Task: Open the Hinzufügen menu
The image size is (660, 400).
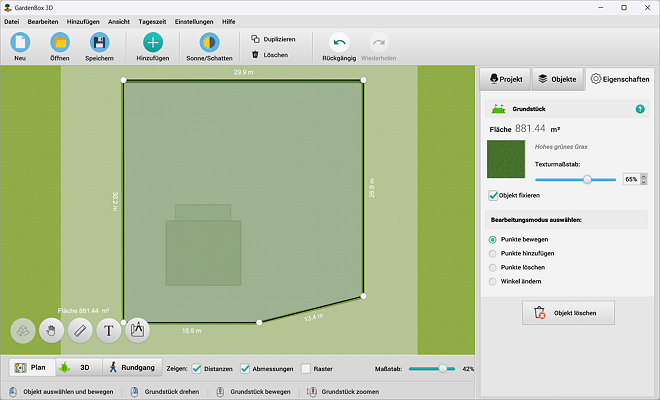Action: pyautogui.click(x=83, y=21)
